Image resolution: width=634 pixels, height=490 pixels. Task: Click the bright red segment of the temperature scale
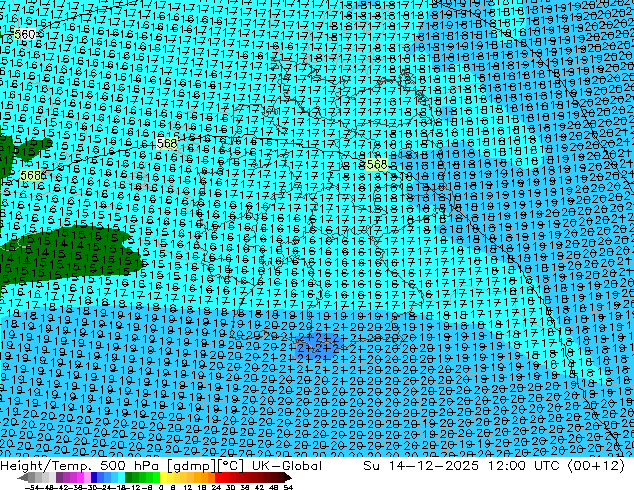[x=218, y=477]
